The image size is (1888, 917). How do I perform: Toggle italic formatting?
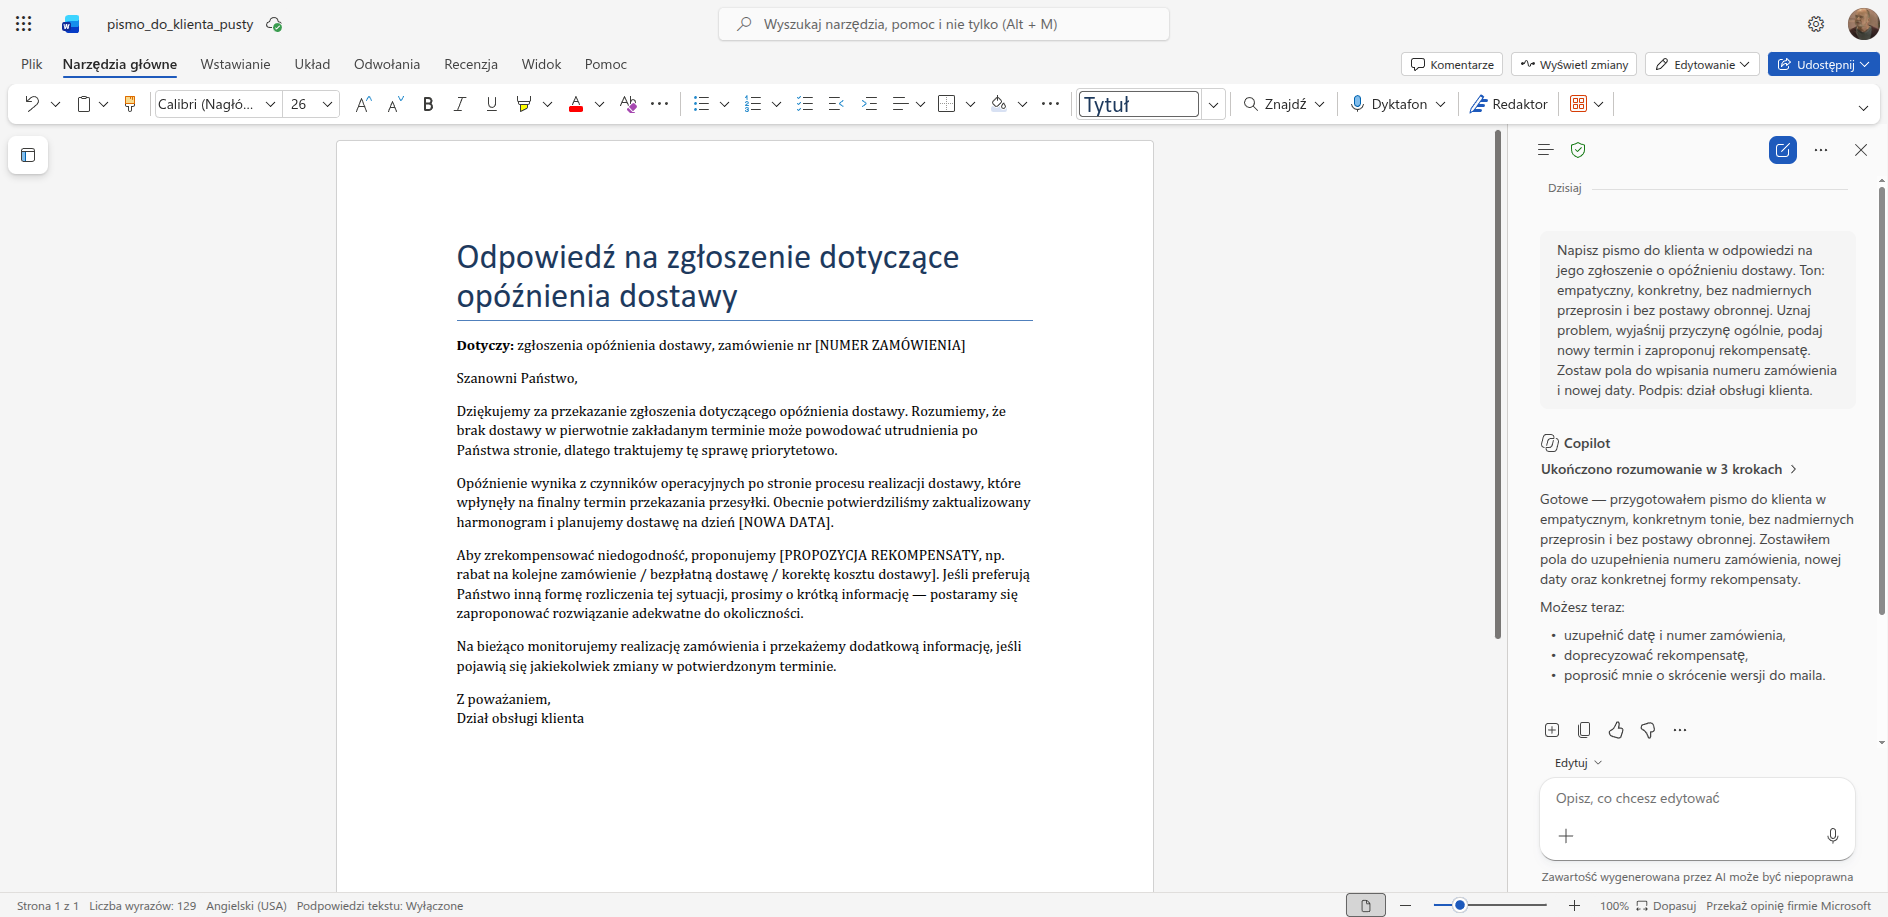(460, 104)
